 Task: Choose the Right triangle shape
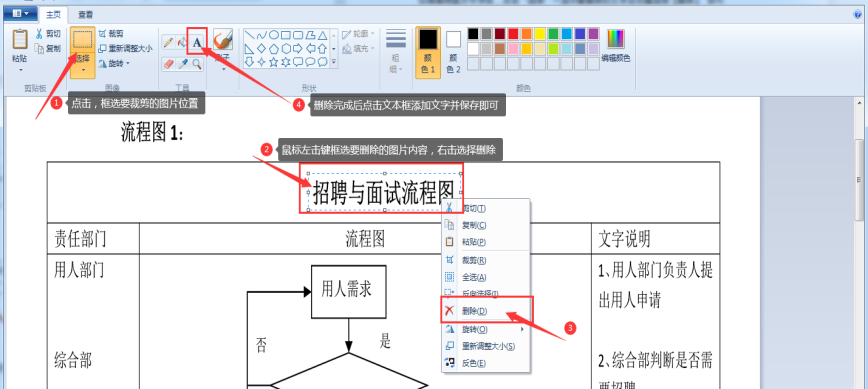pyautogui.click(x=250, y=49)
